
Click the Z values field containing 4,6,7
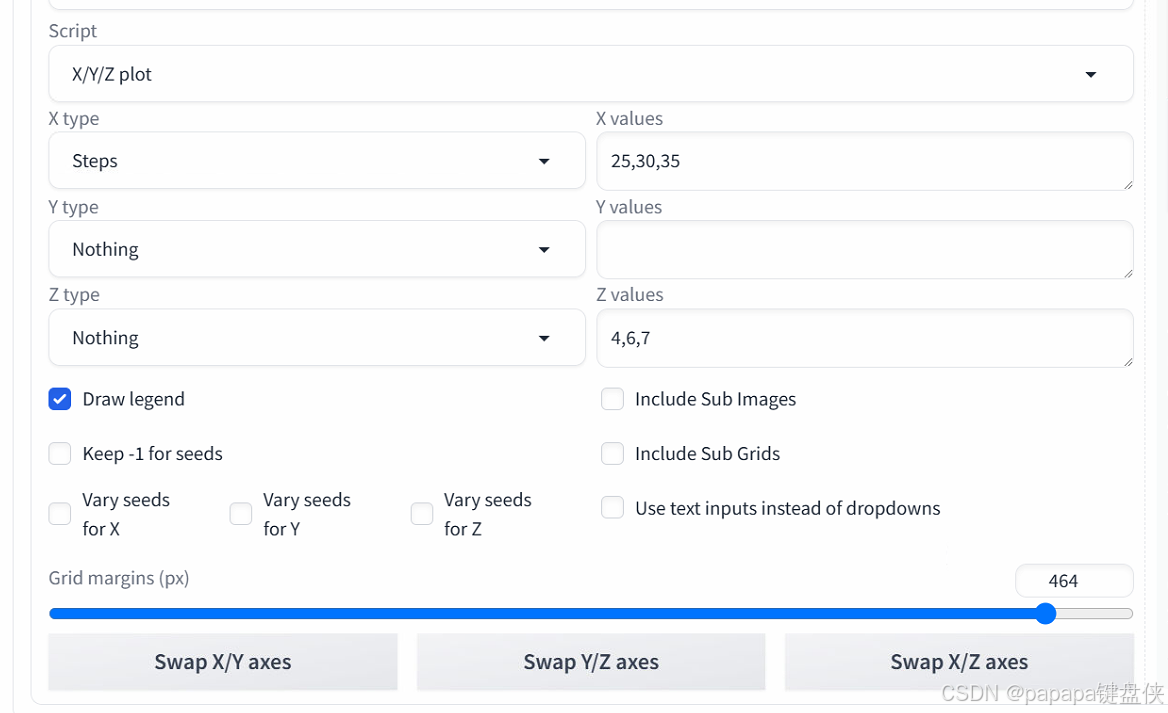[x=865, y=338]
